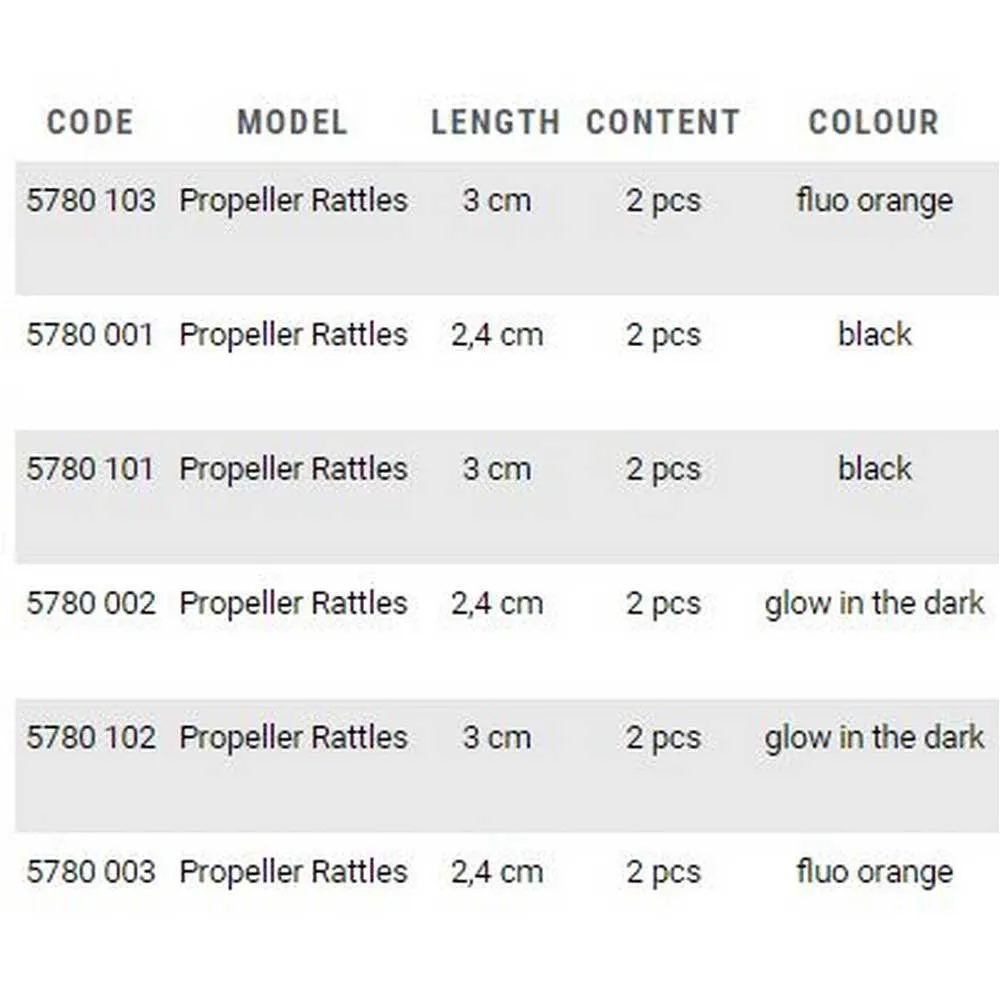
Task: Select product code 5780 002
Action: [91, 603]
